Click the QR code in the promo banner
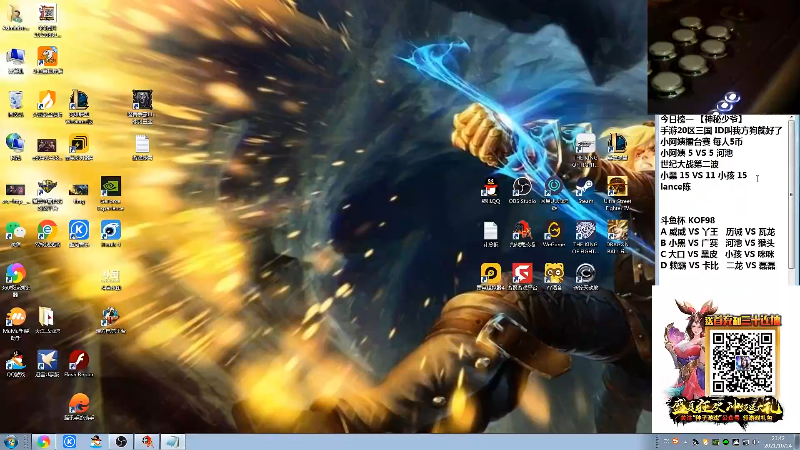Image resolution: width=800 pixels, height=450 pixels. tap(742, 363)
